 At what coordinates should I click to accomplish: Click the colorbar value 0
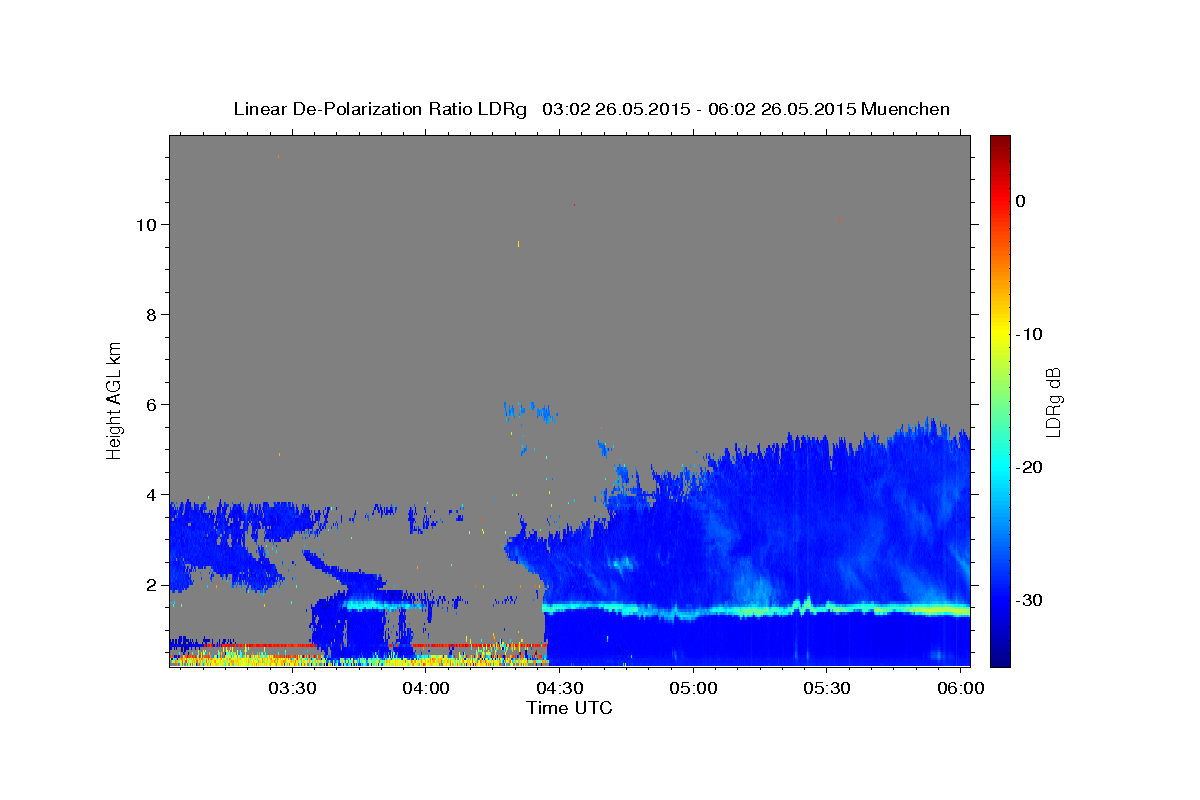(x=1021, y=201)
